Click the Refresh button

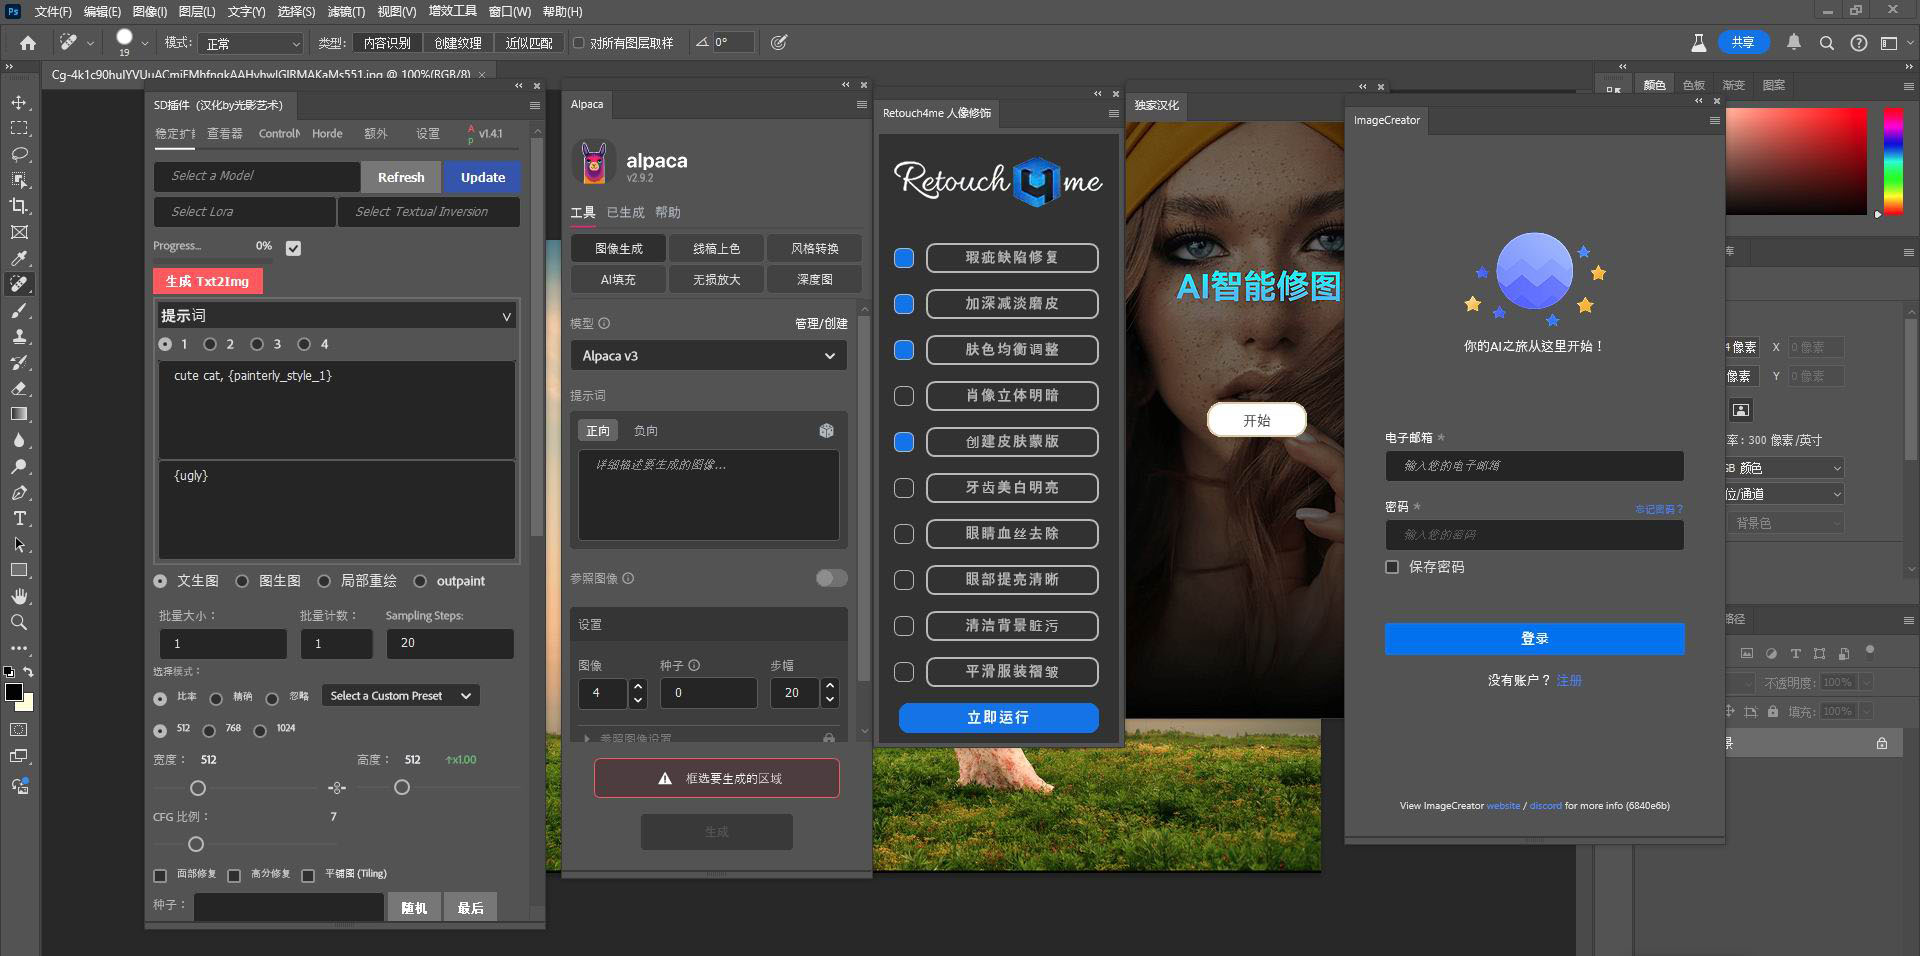pyautogui.click(x=401, y=177)
